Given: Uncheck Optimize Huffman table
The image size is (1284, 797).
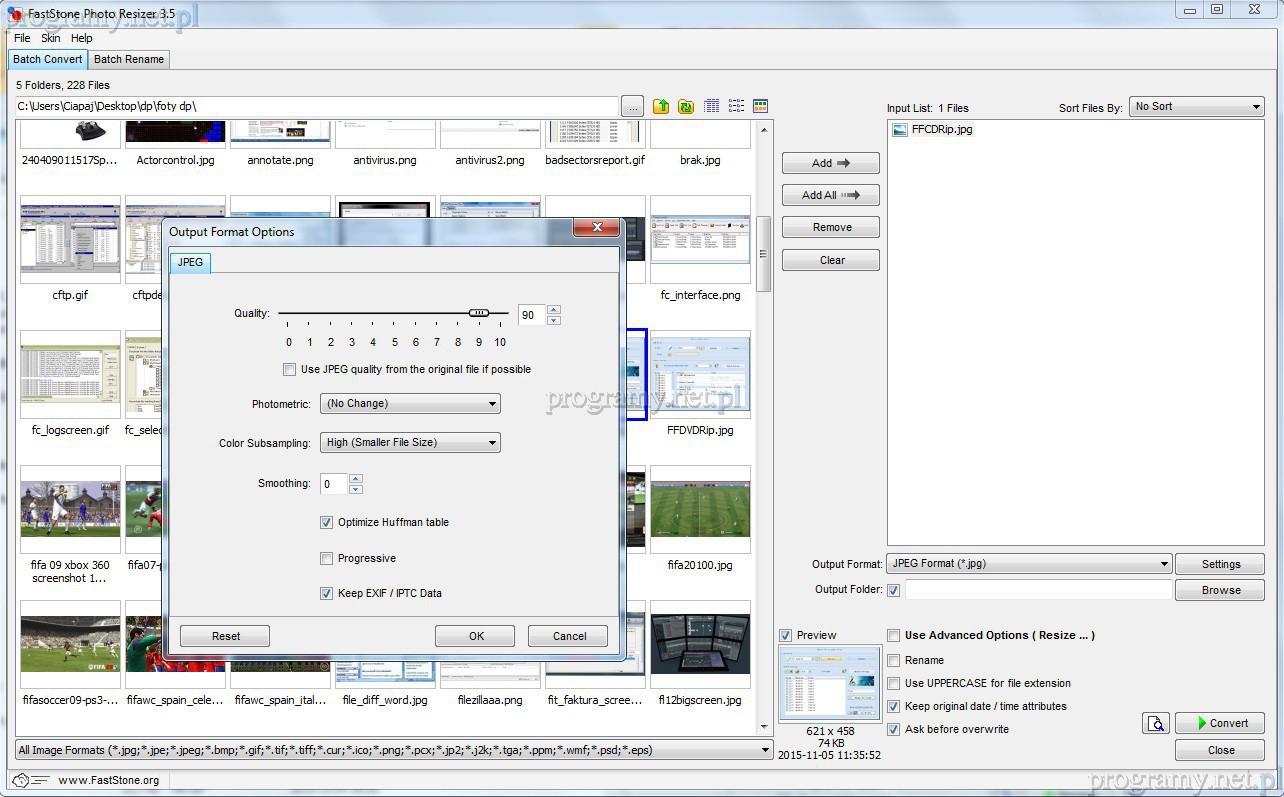Looking at the screenshot, I should coord(326,522).
